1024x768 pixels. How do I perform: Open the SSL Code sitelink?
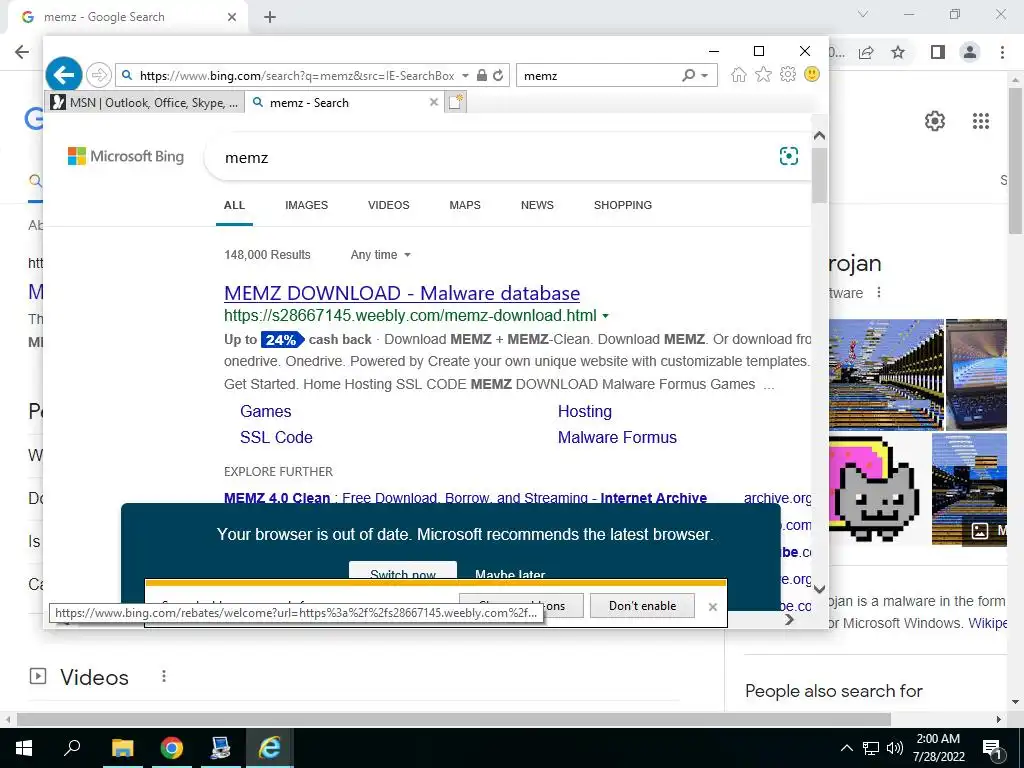coord(276,438)
